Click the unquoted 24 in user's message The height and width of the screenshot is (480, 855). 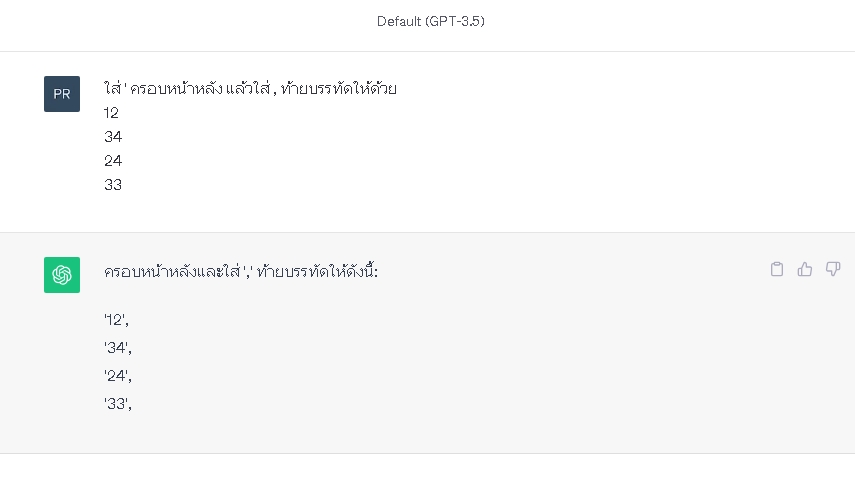pyautogui.click(x=113, y=161)
